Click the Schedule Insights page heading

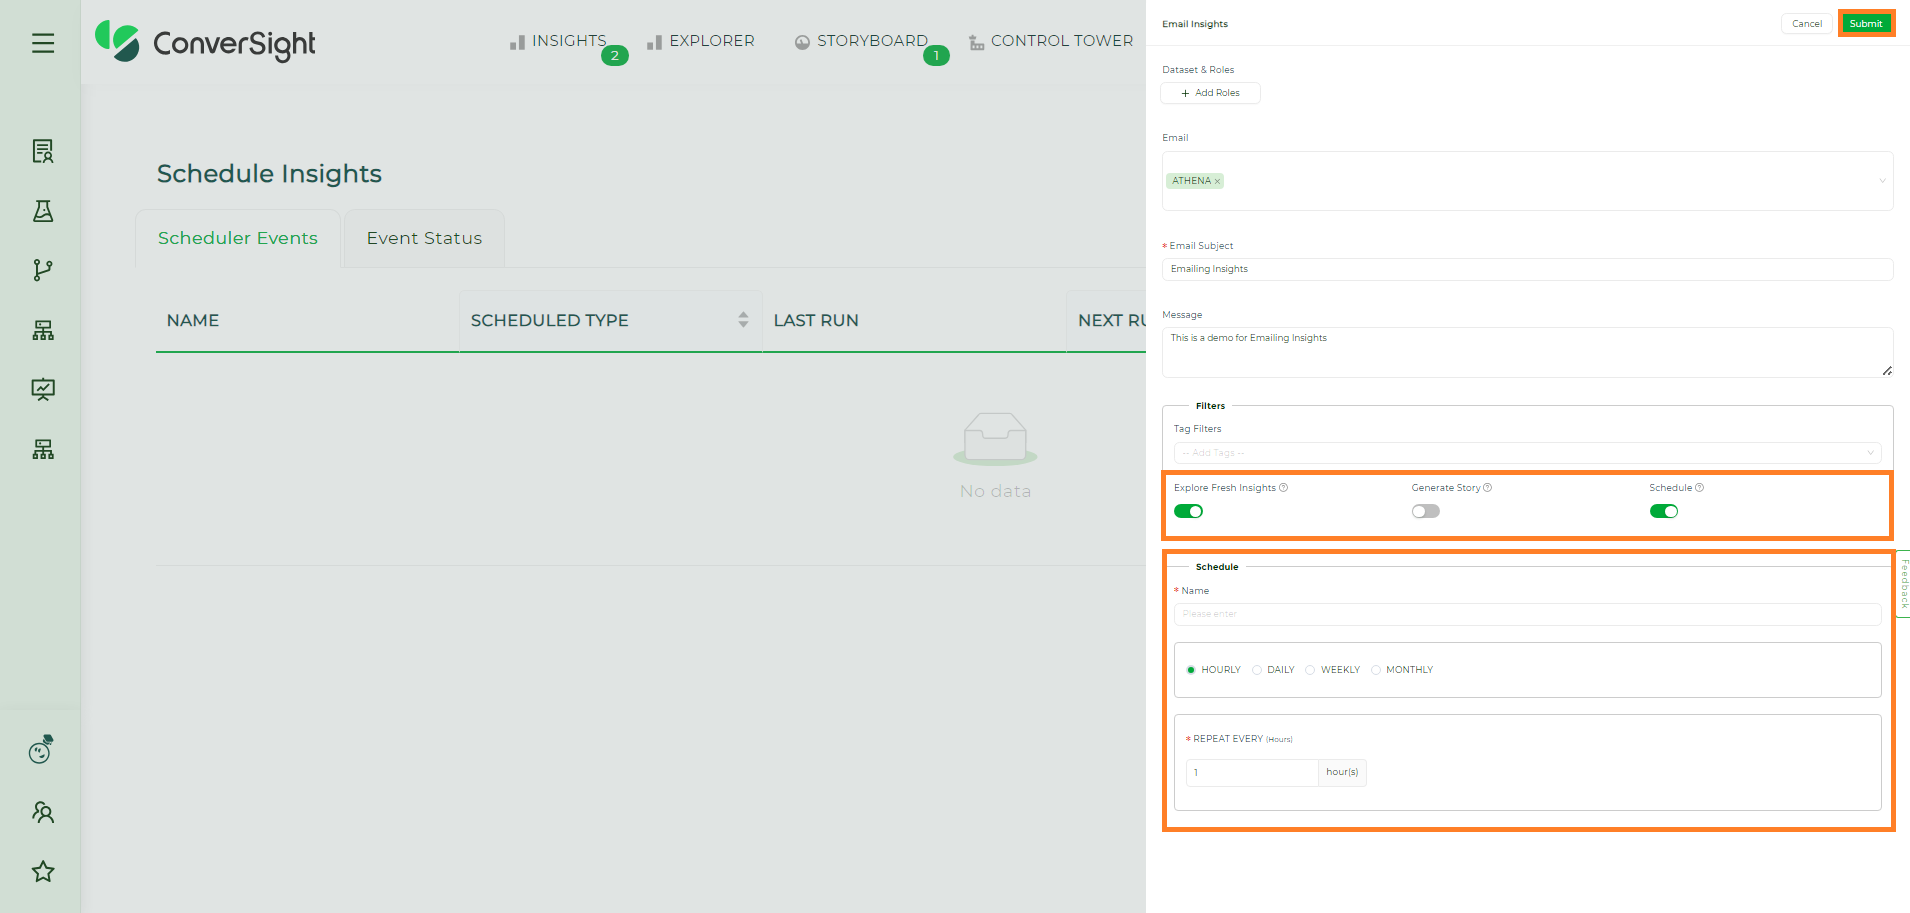click(x=269, y=174)
